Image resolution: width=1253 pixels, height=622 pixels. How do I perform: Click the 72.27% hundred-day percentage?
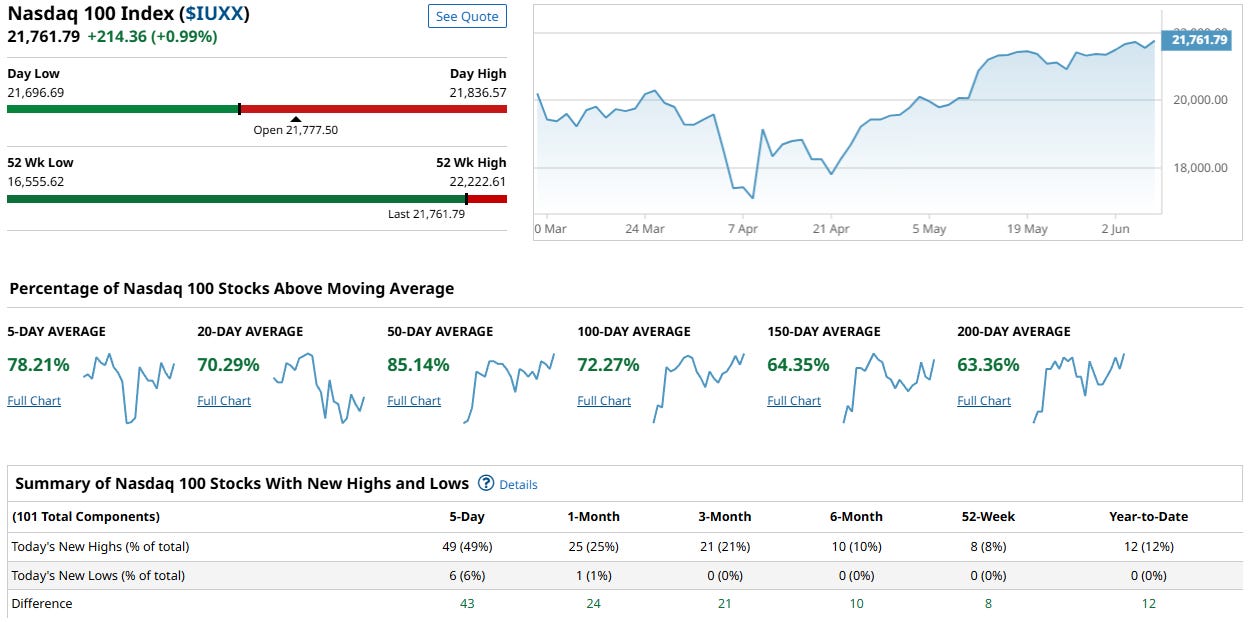point(608,365)
